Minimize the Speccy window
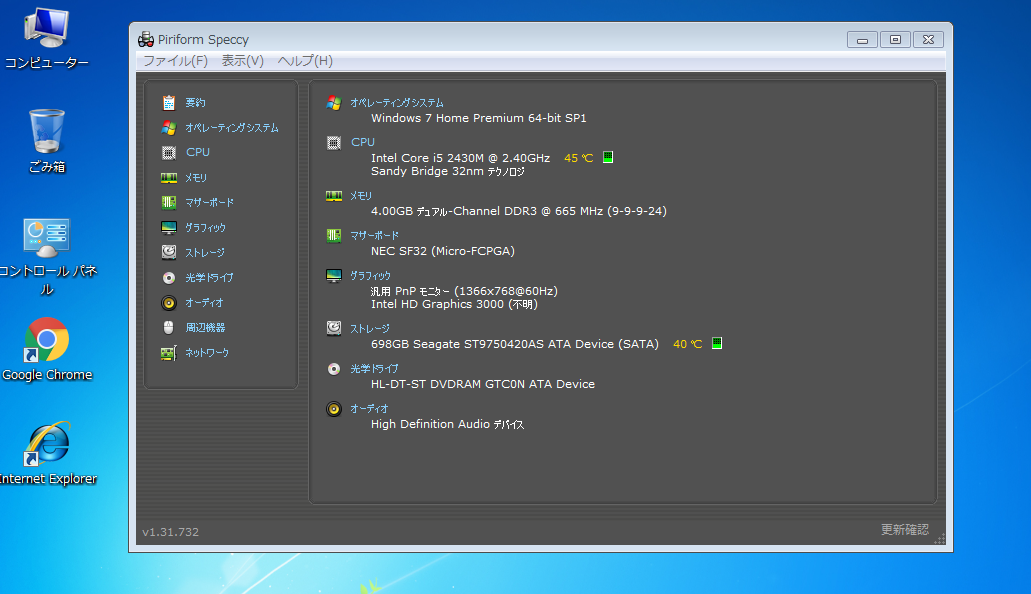The image size is (1031, 594). click(862, 40)
